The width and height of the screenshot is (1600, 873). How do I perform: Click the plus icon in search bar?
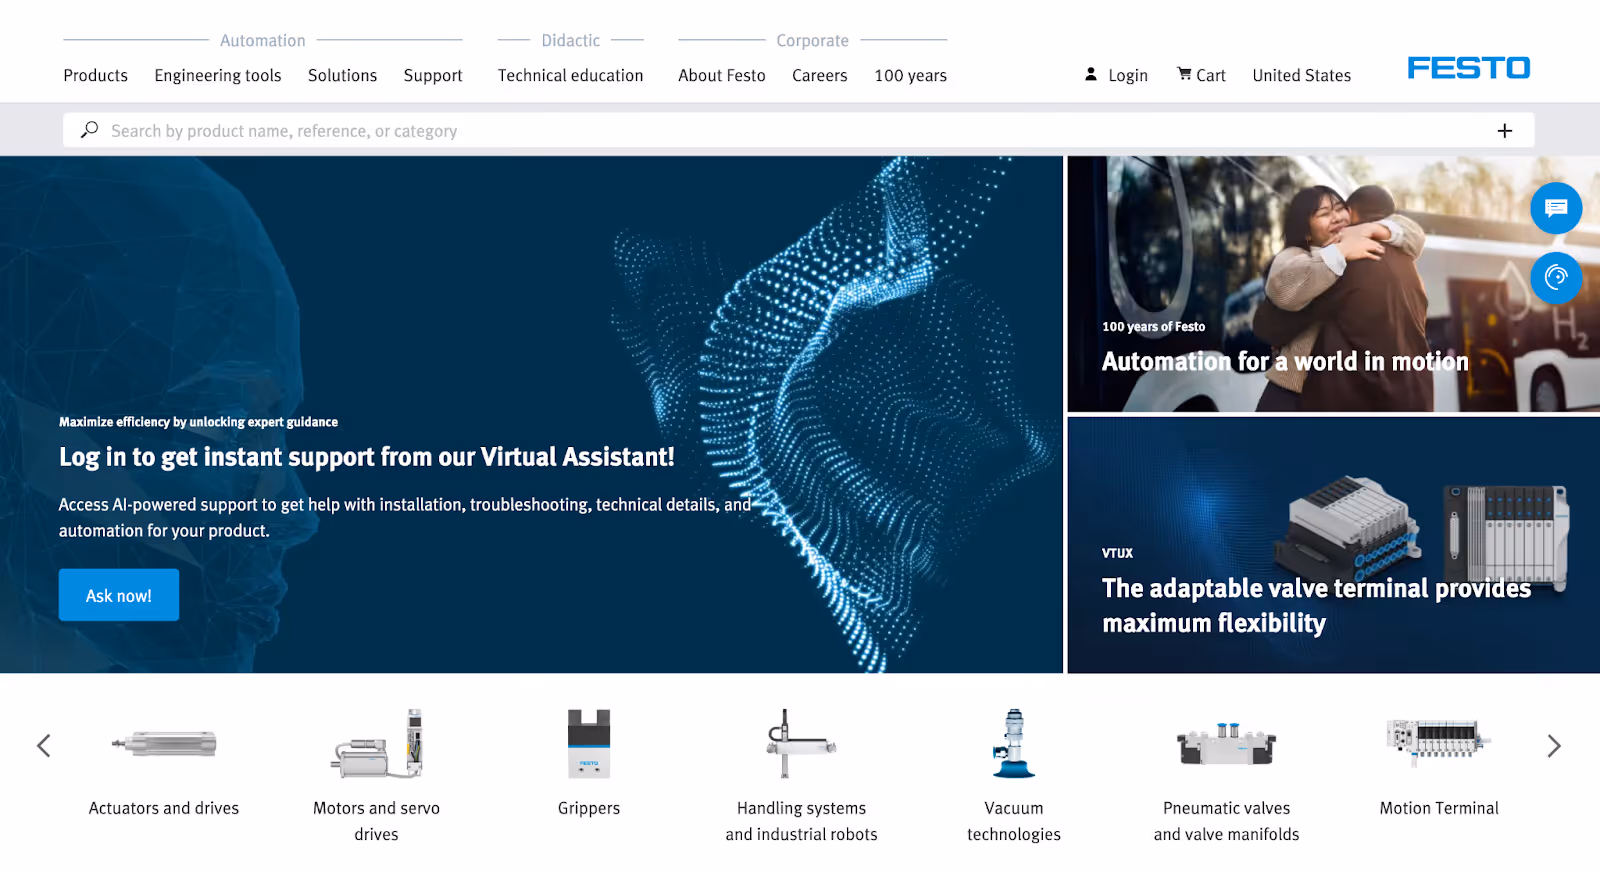point(1504,131)
